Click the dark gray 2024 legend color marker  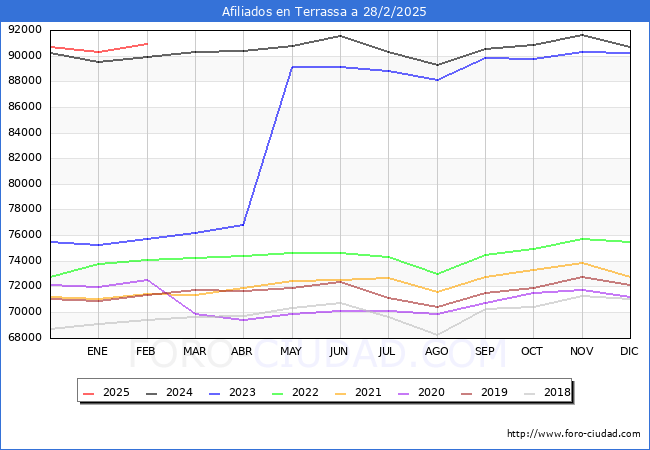(152, 393)
